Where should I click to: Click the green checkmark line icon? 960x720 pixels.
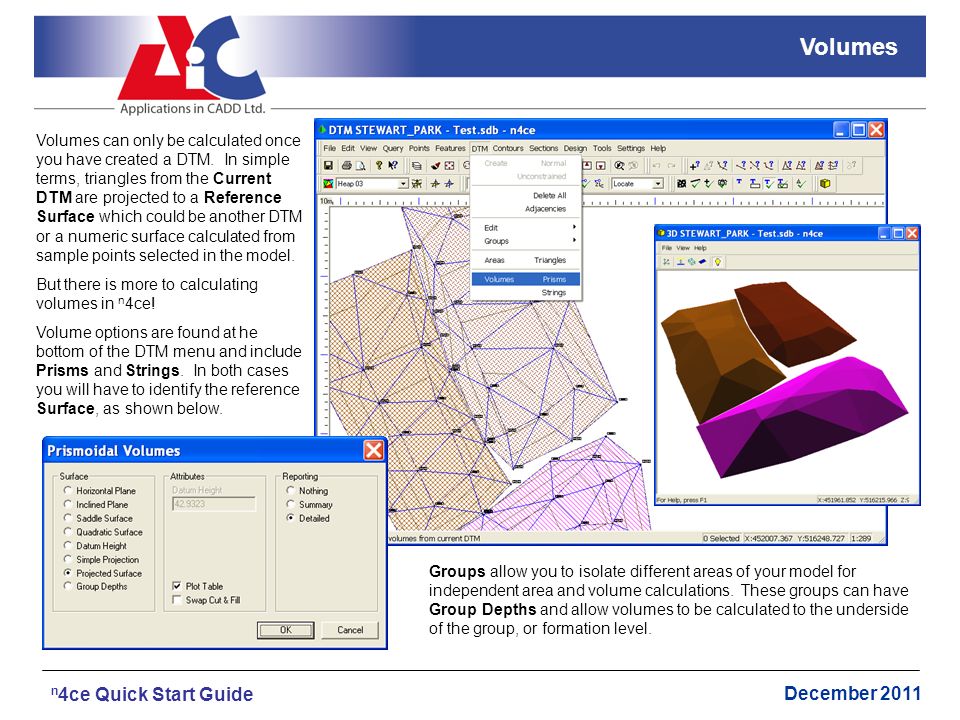[x=696, y=184]
